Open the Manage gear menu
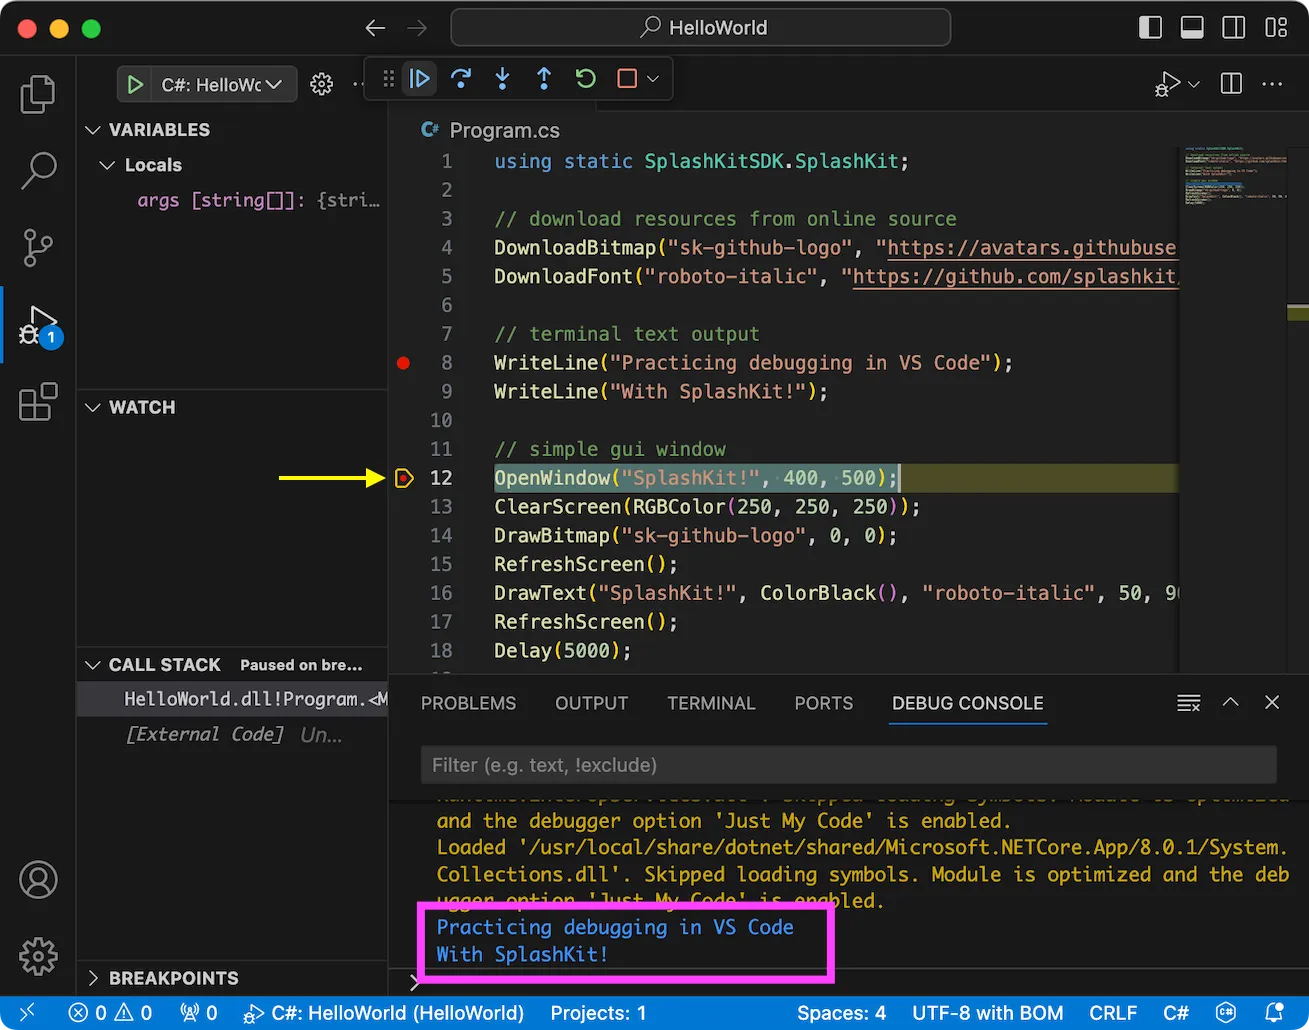Screen dimensions: 1309x1030 tap(38, 956)
